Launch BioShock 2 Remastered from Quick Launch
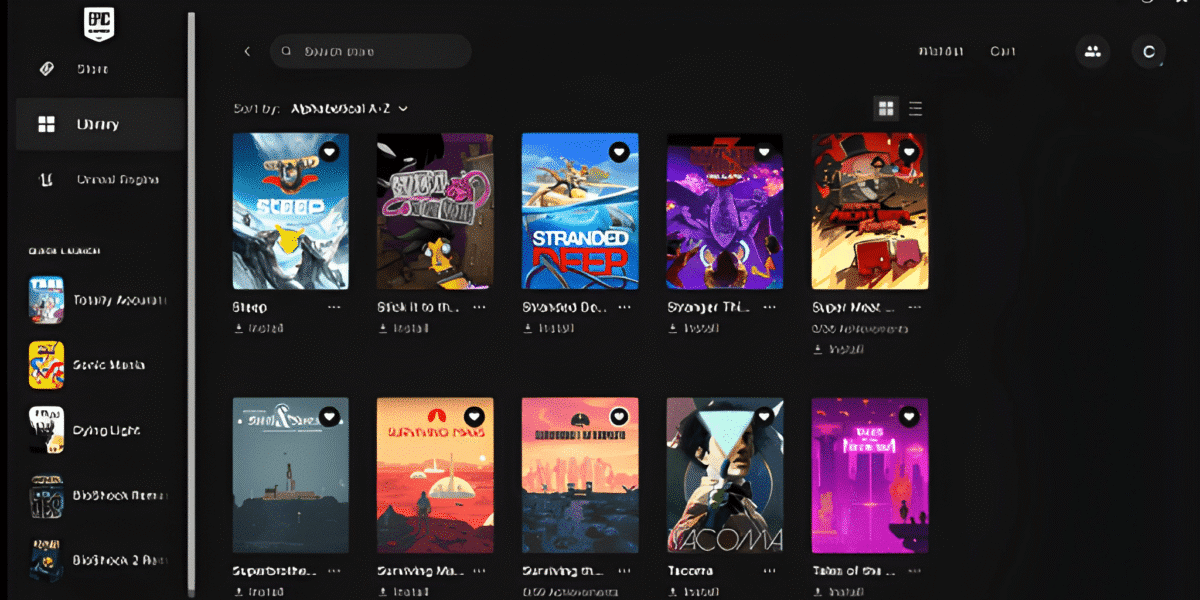 (98, 560)
